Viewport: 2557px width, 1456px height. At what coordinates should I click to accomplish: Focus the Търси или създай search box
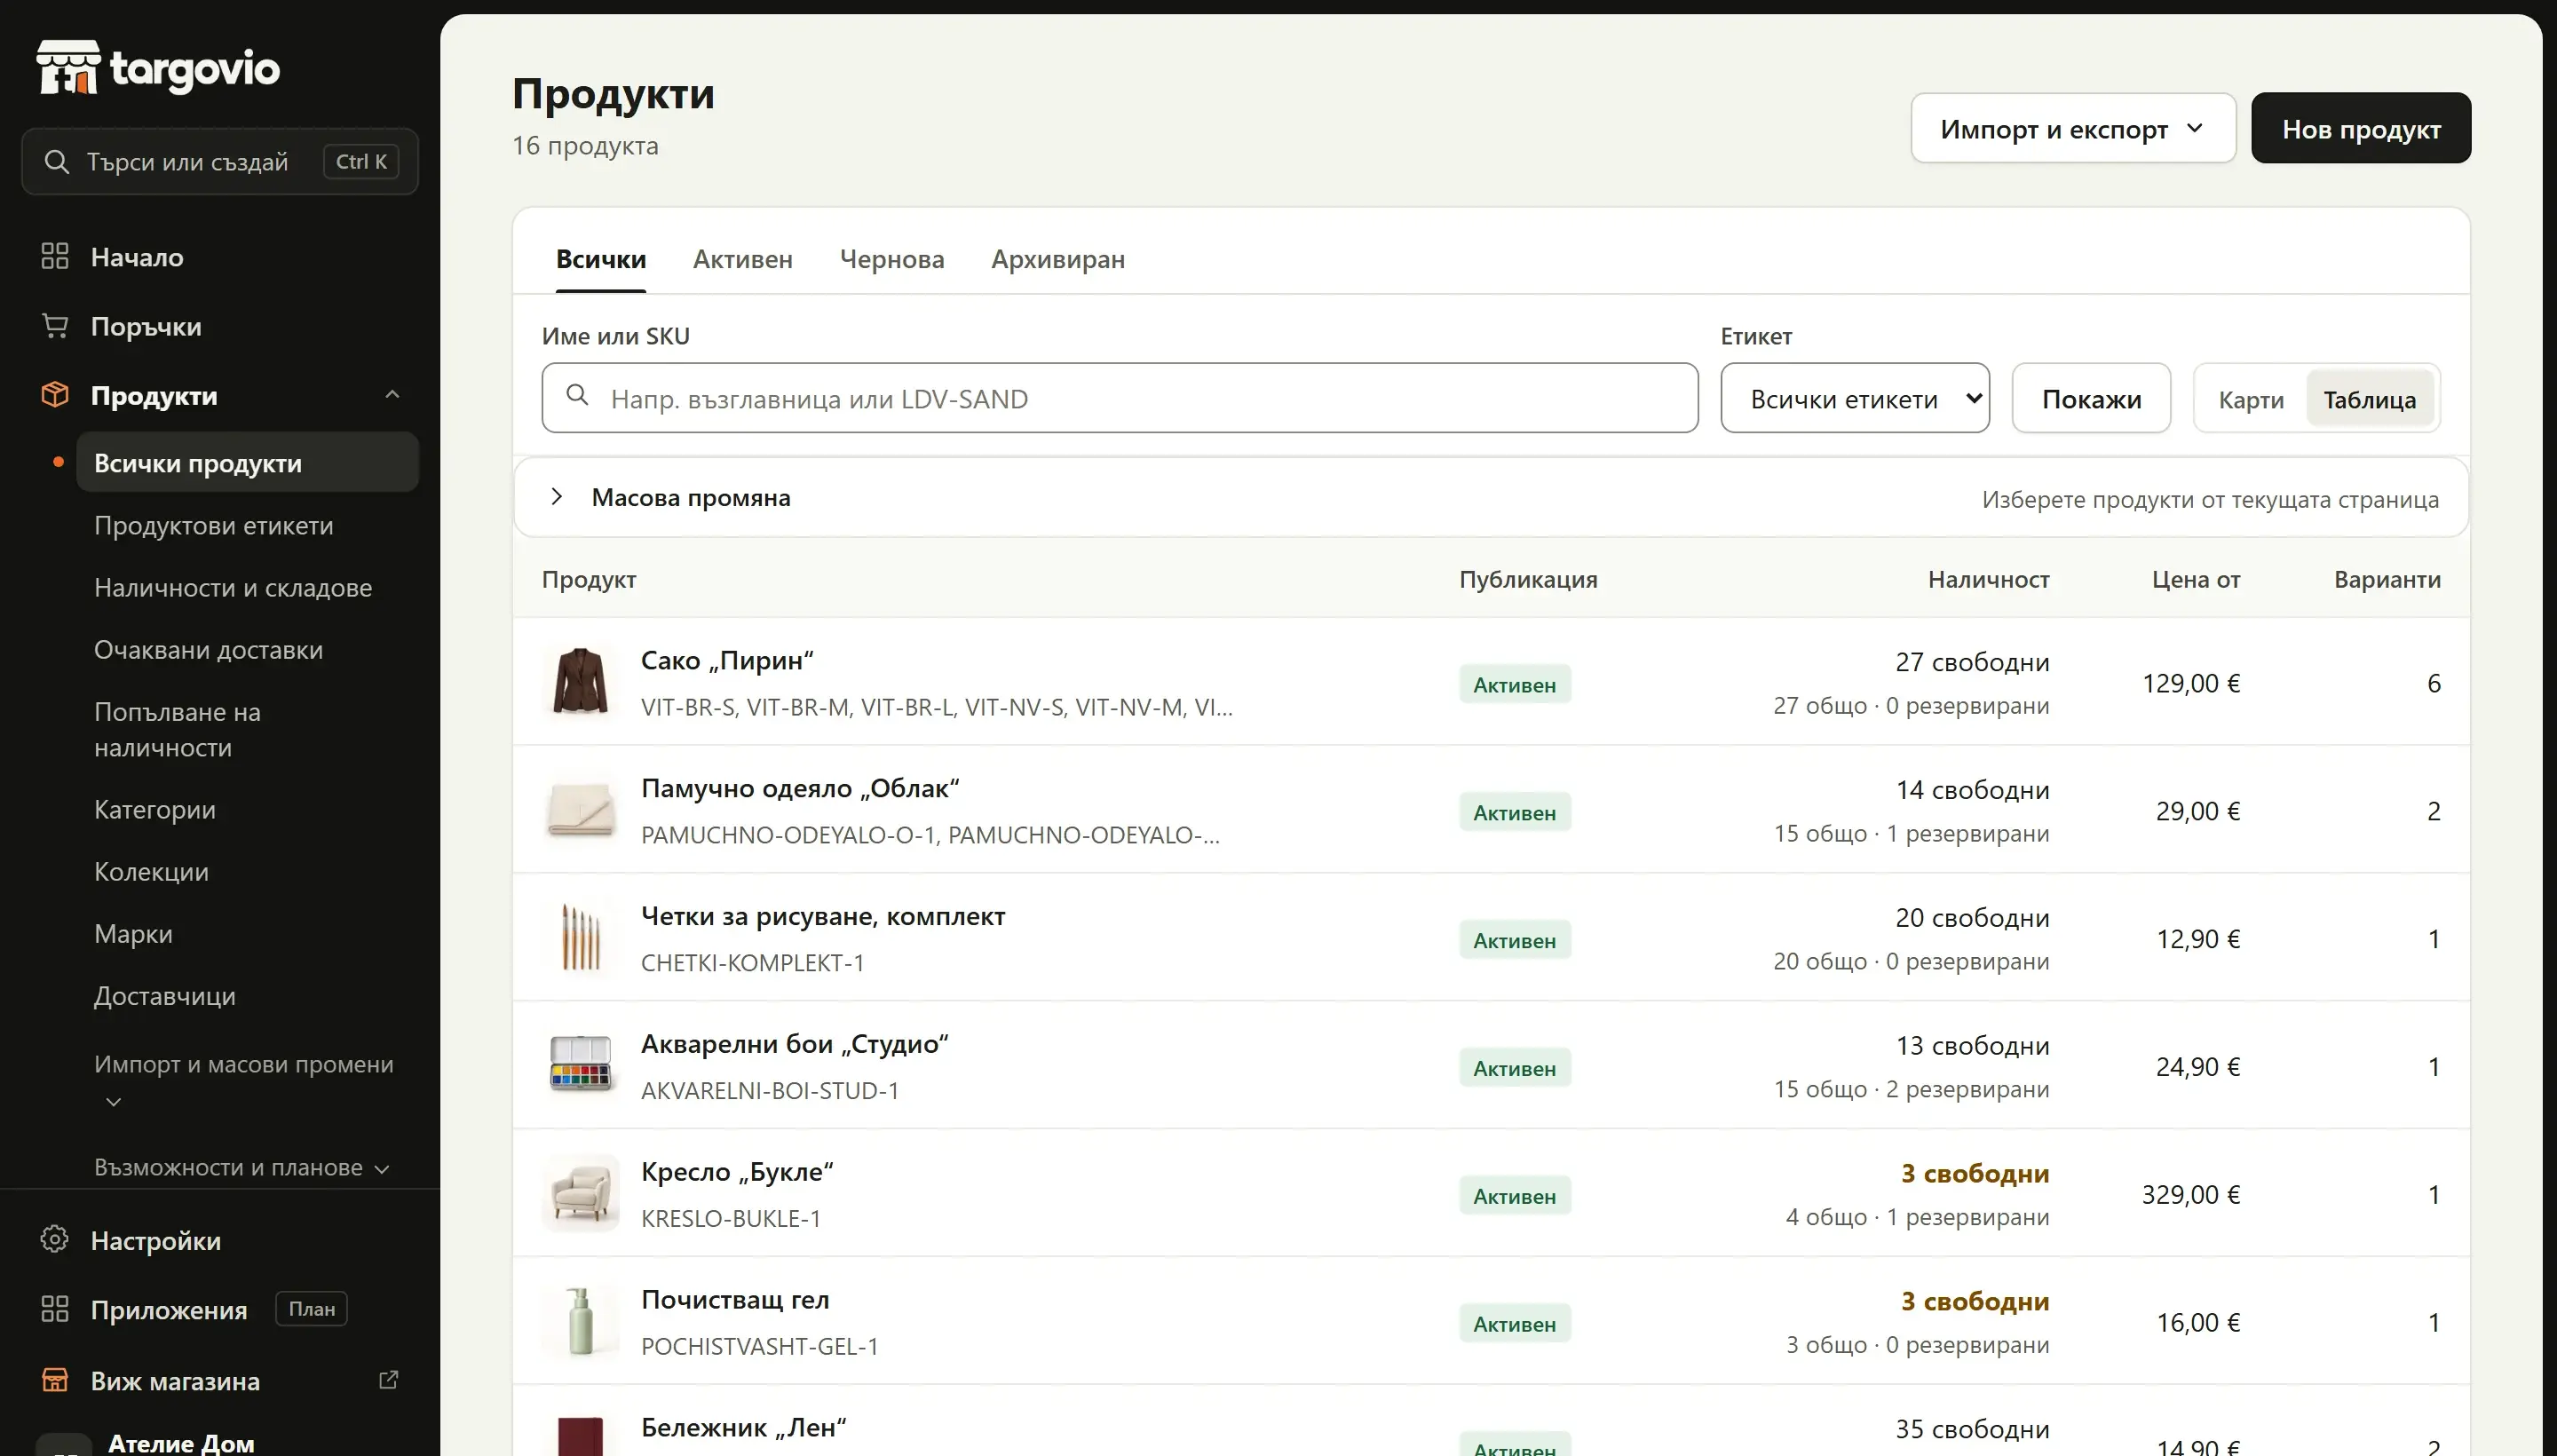[x=220, y=161]
